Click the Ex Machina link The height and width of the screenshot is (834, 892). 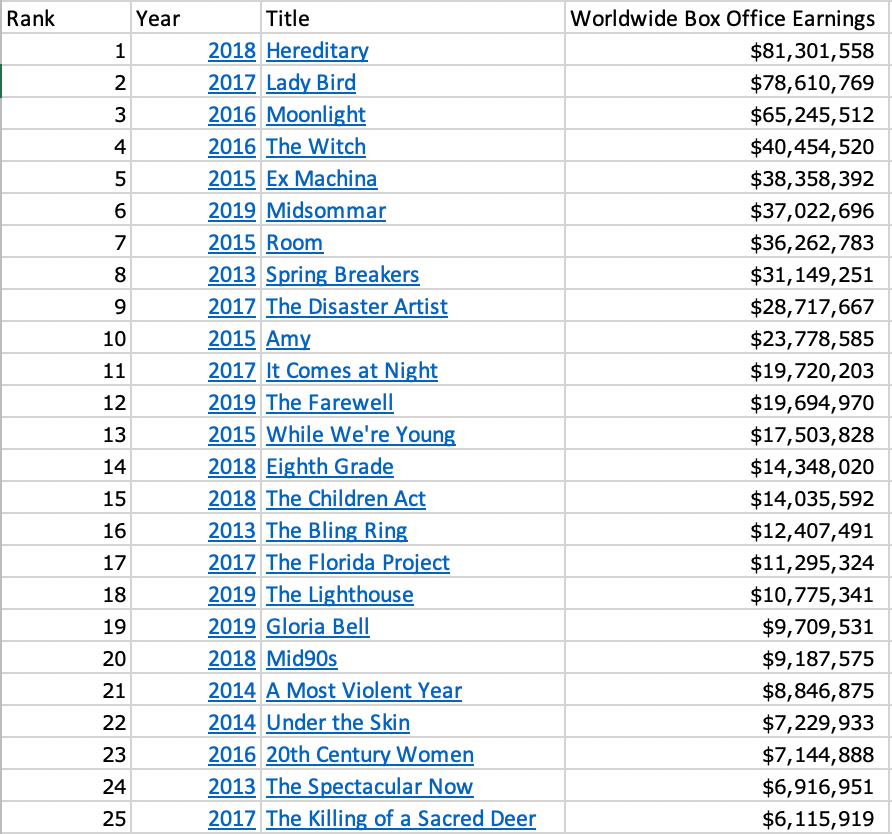click(322, 179)
